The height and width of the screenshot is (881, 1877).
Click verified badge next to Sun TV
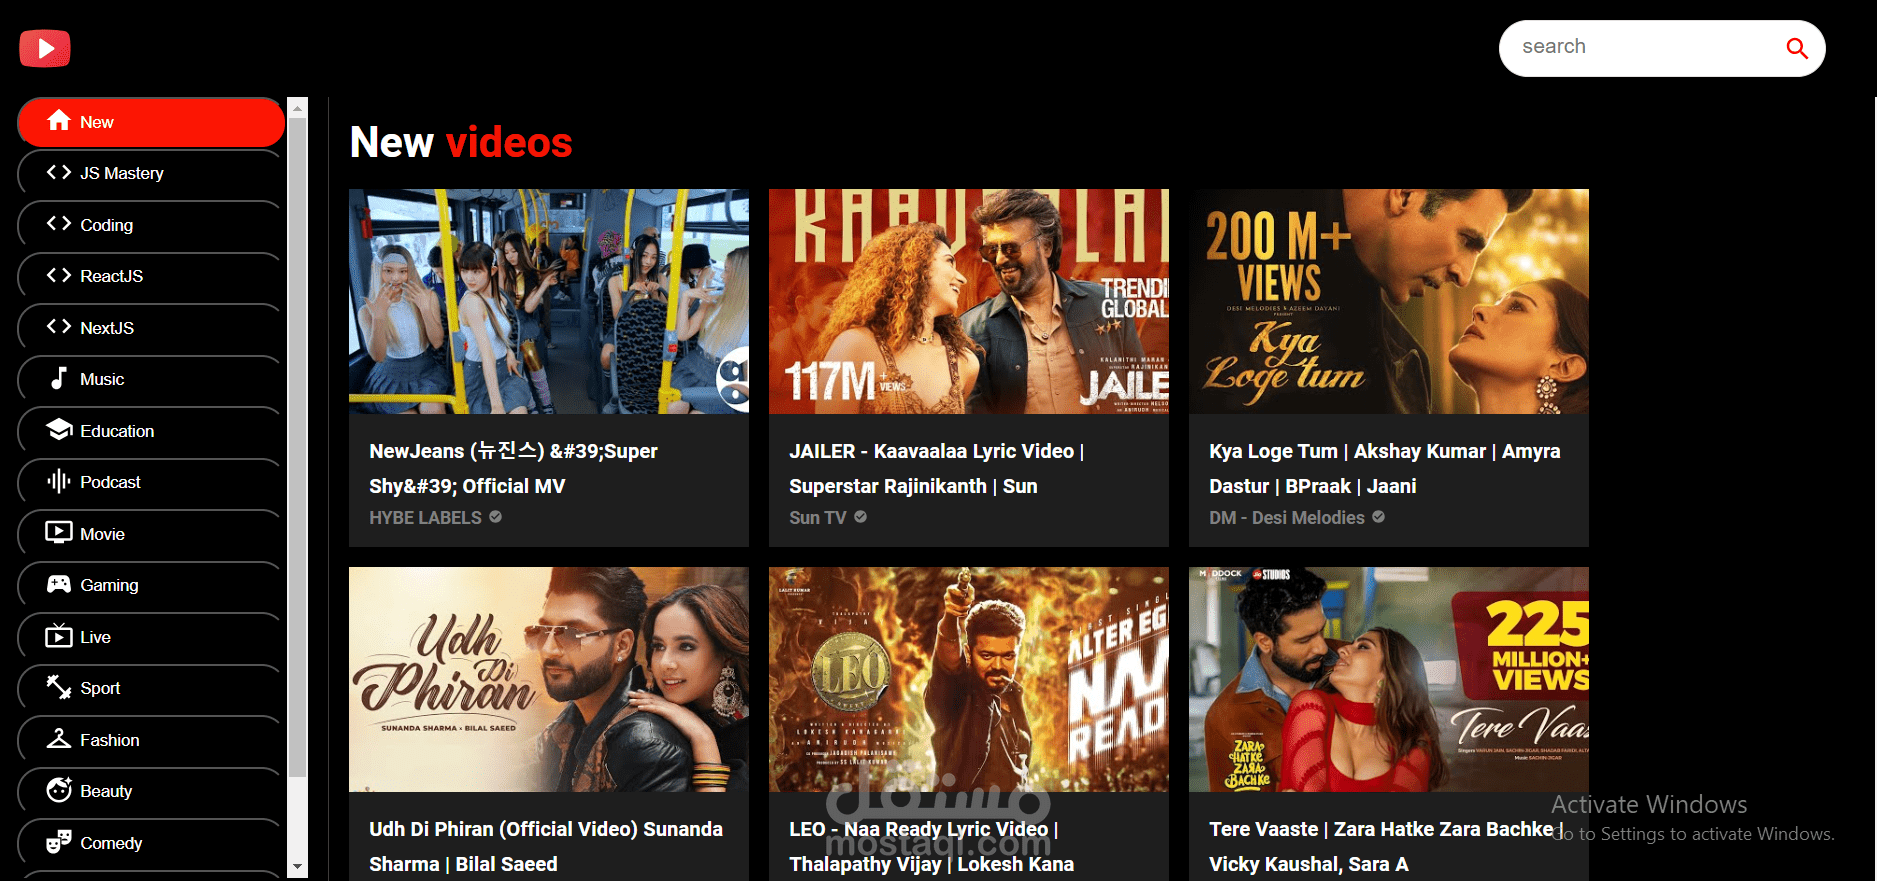click(860, 517)
